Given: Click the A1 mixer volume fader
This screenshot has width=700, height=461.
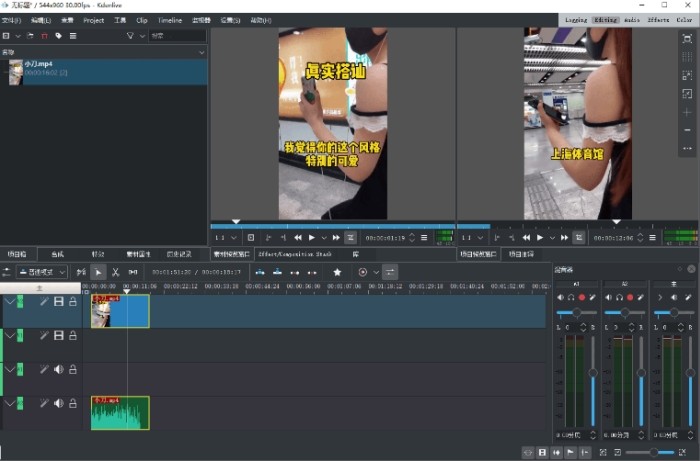Looking at the screenshot, I should coord(593,372).
